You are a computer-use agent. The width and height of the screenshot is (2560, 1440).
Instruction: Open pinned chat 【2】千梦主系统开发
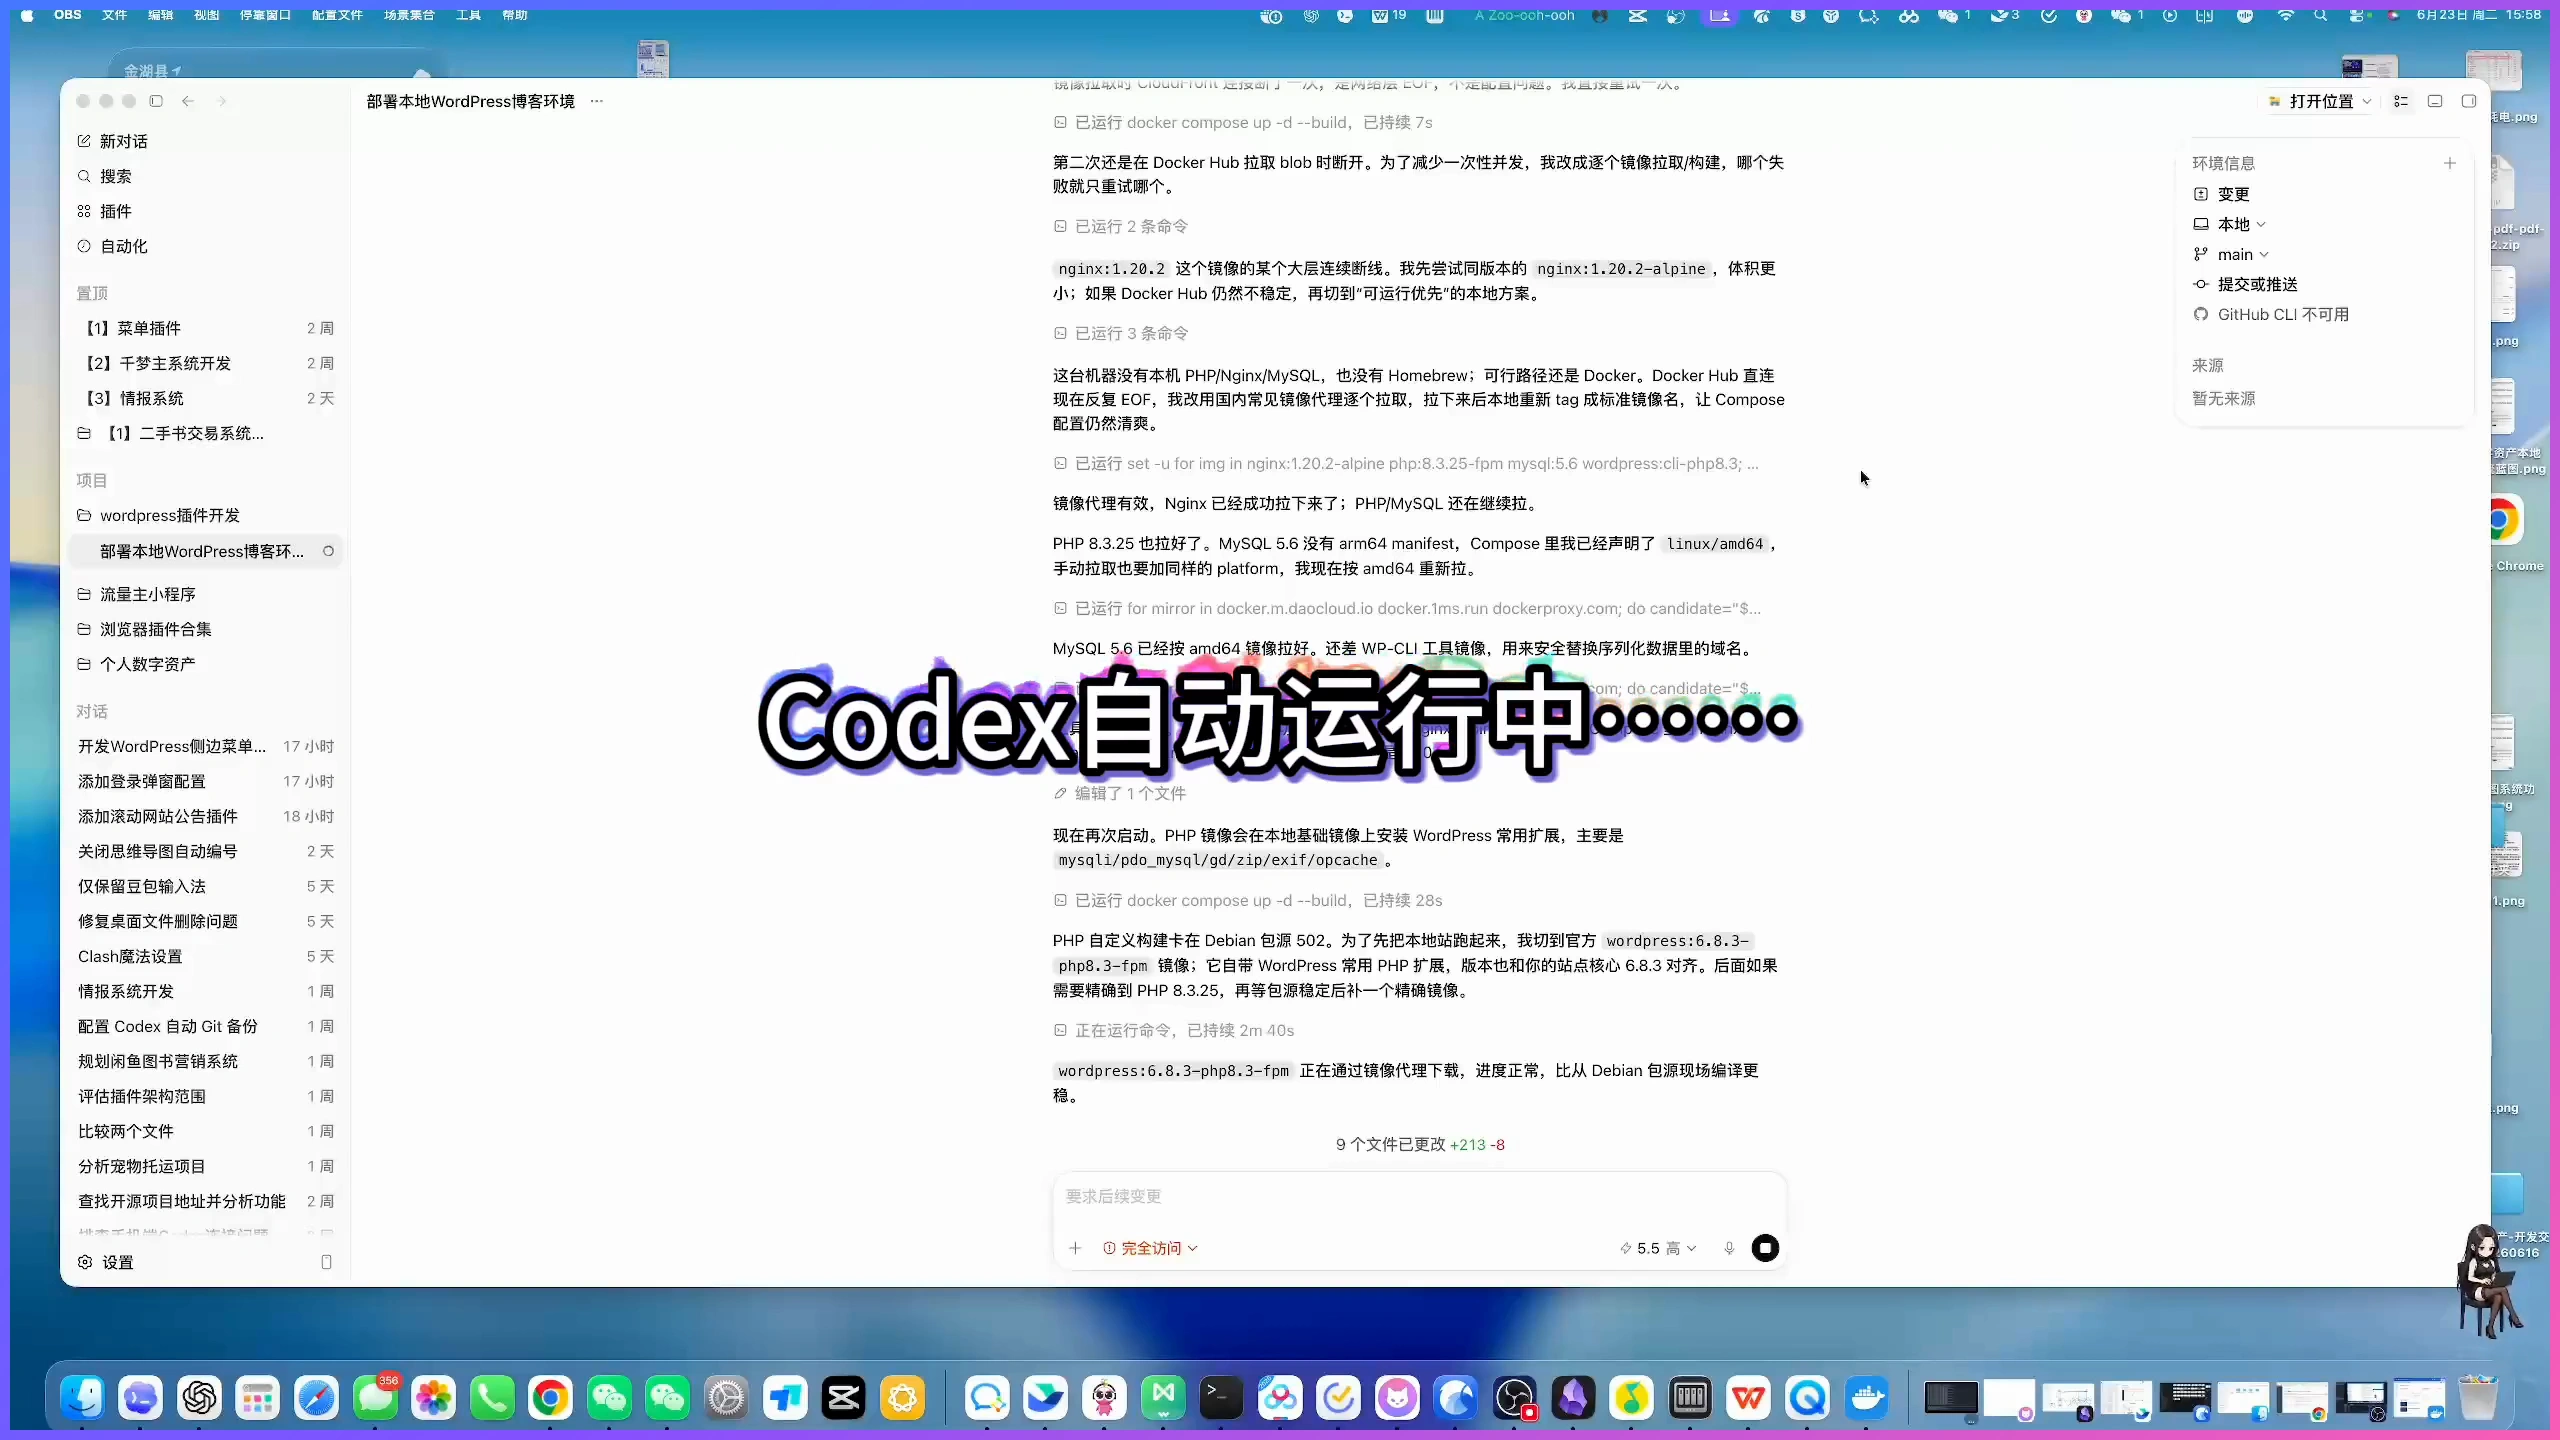[x=207, y=363]
